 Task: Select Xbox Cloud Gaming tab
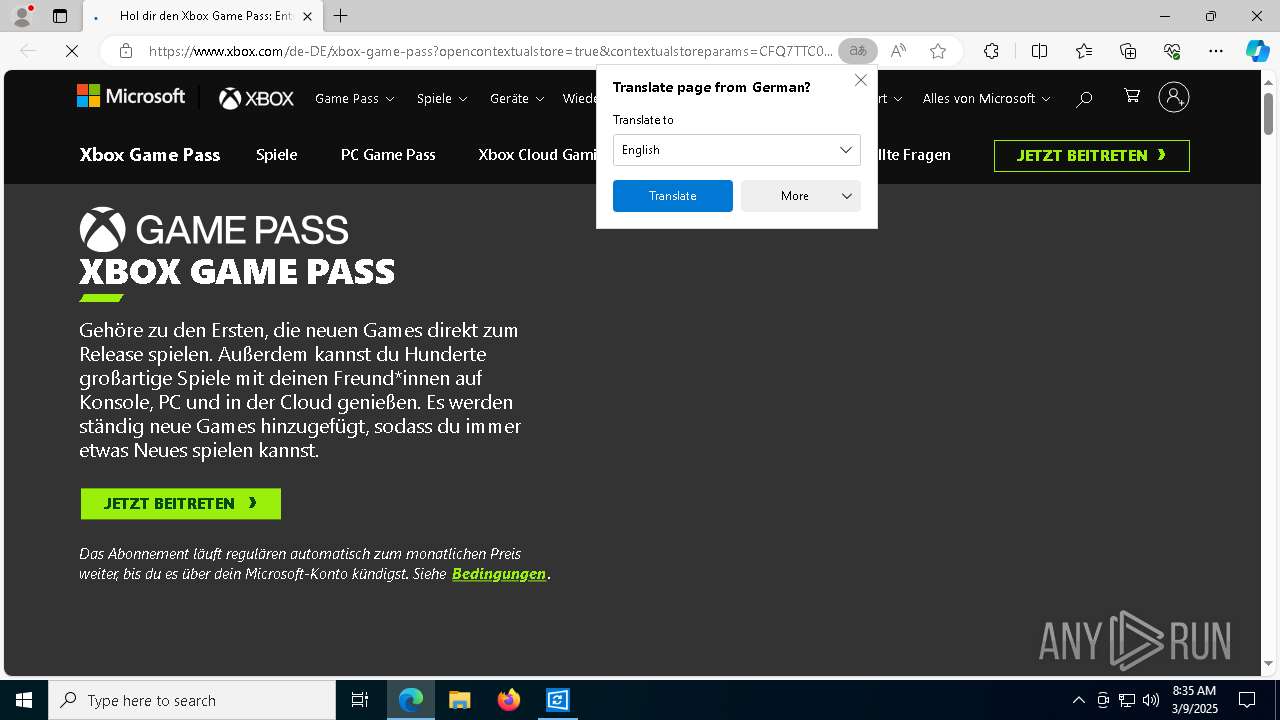[537, 155]
